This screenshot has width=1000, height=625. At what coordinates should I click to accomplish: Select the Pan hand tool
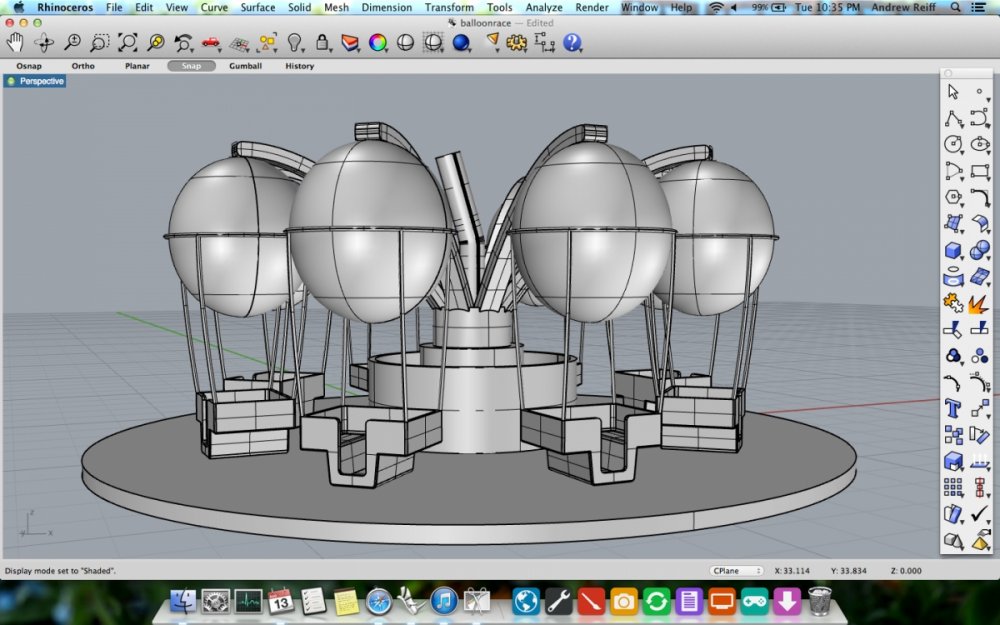[x=16, y=42]
